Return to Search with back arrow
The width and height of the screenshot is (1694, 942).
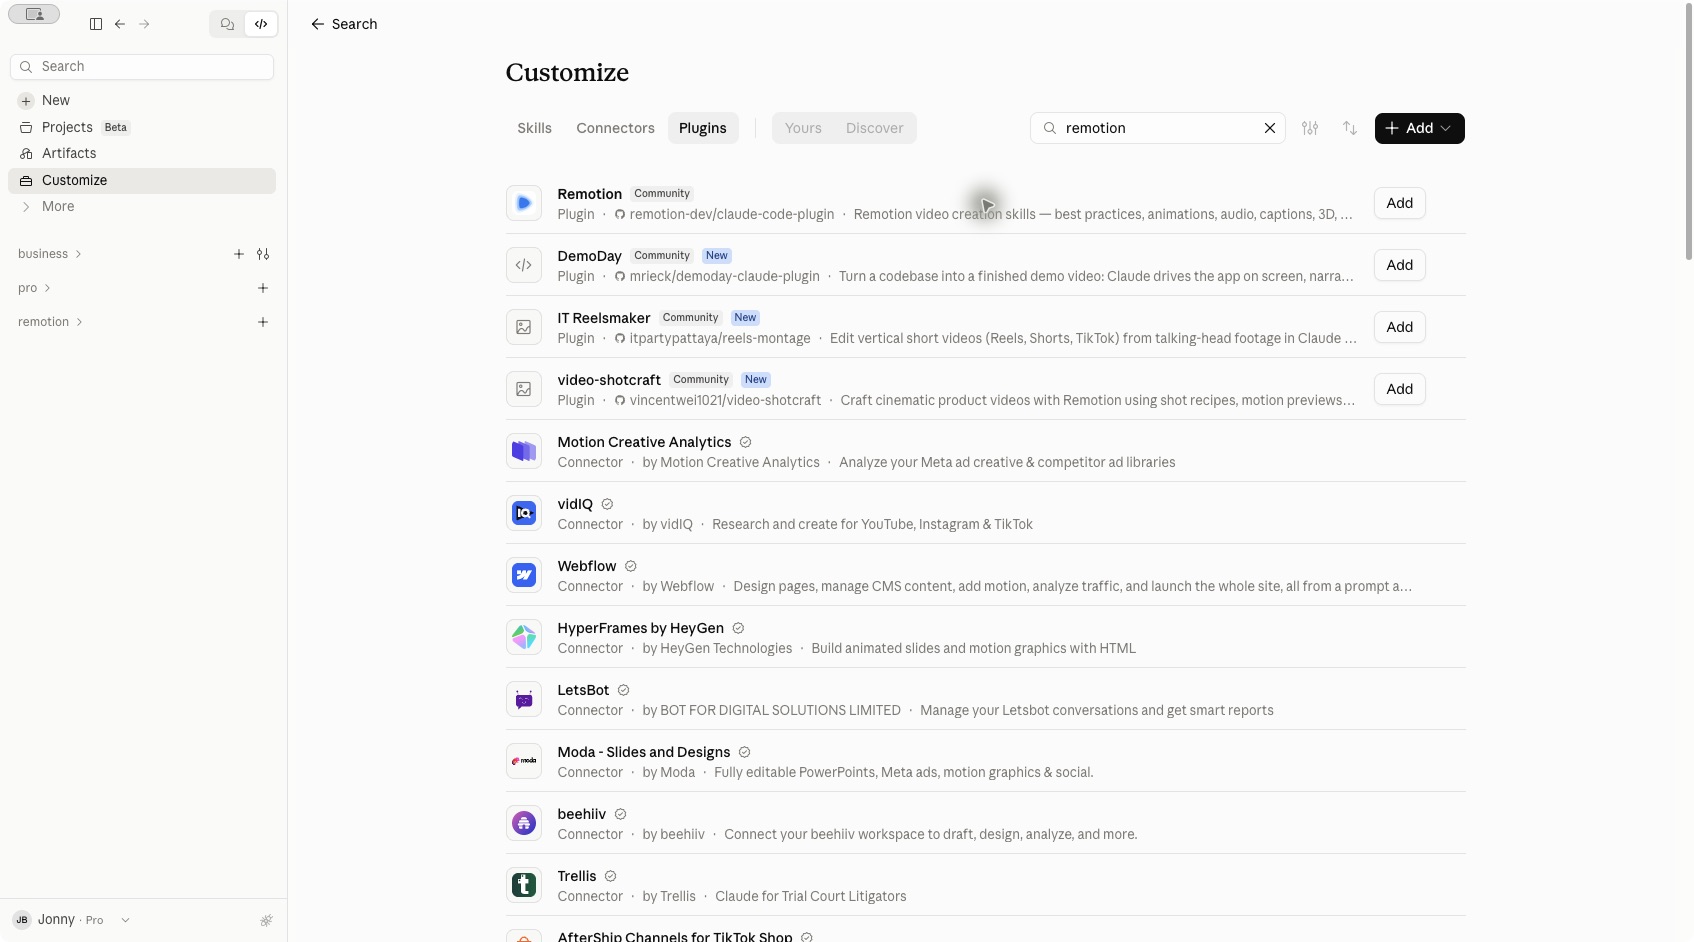pos(344,24)
